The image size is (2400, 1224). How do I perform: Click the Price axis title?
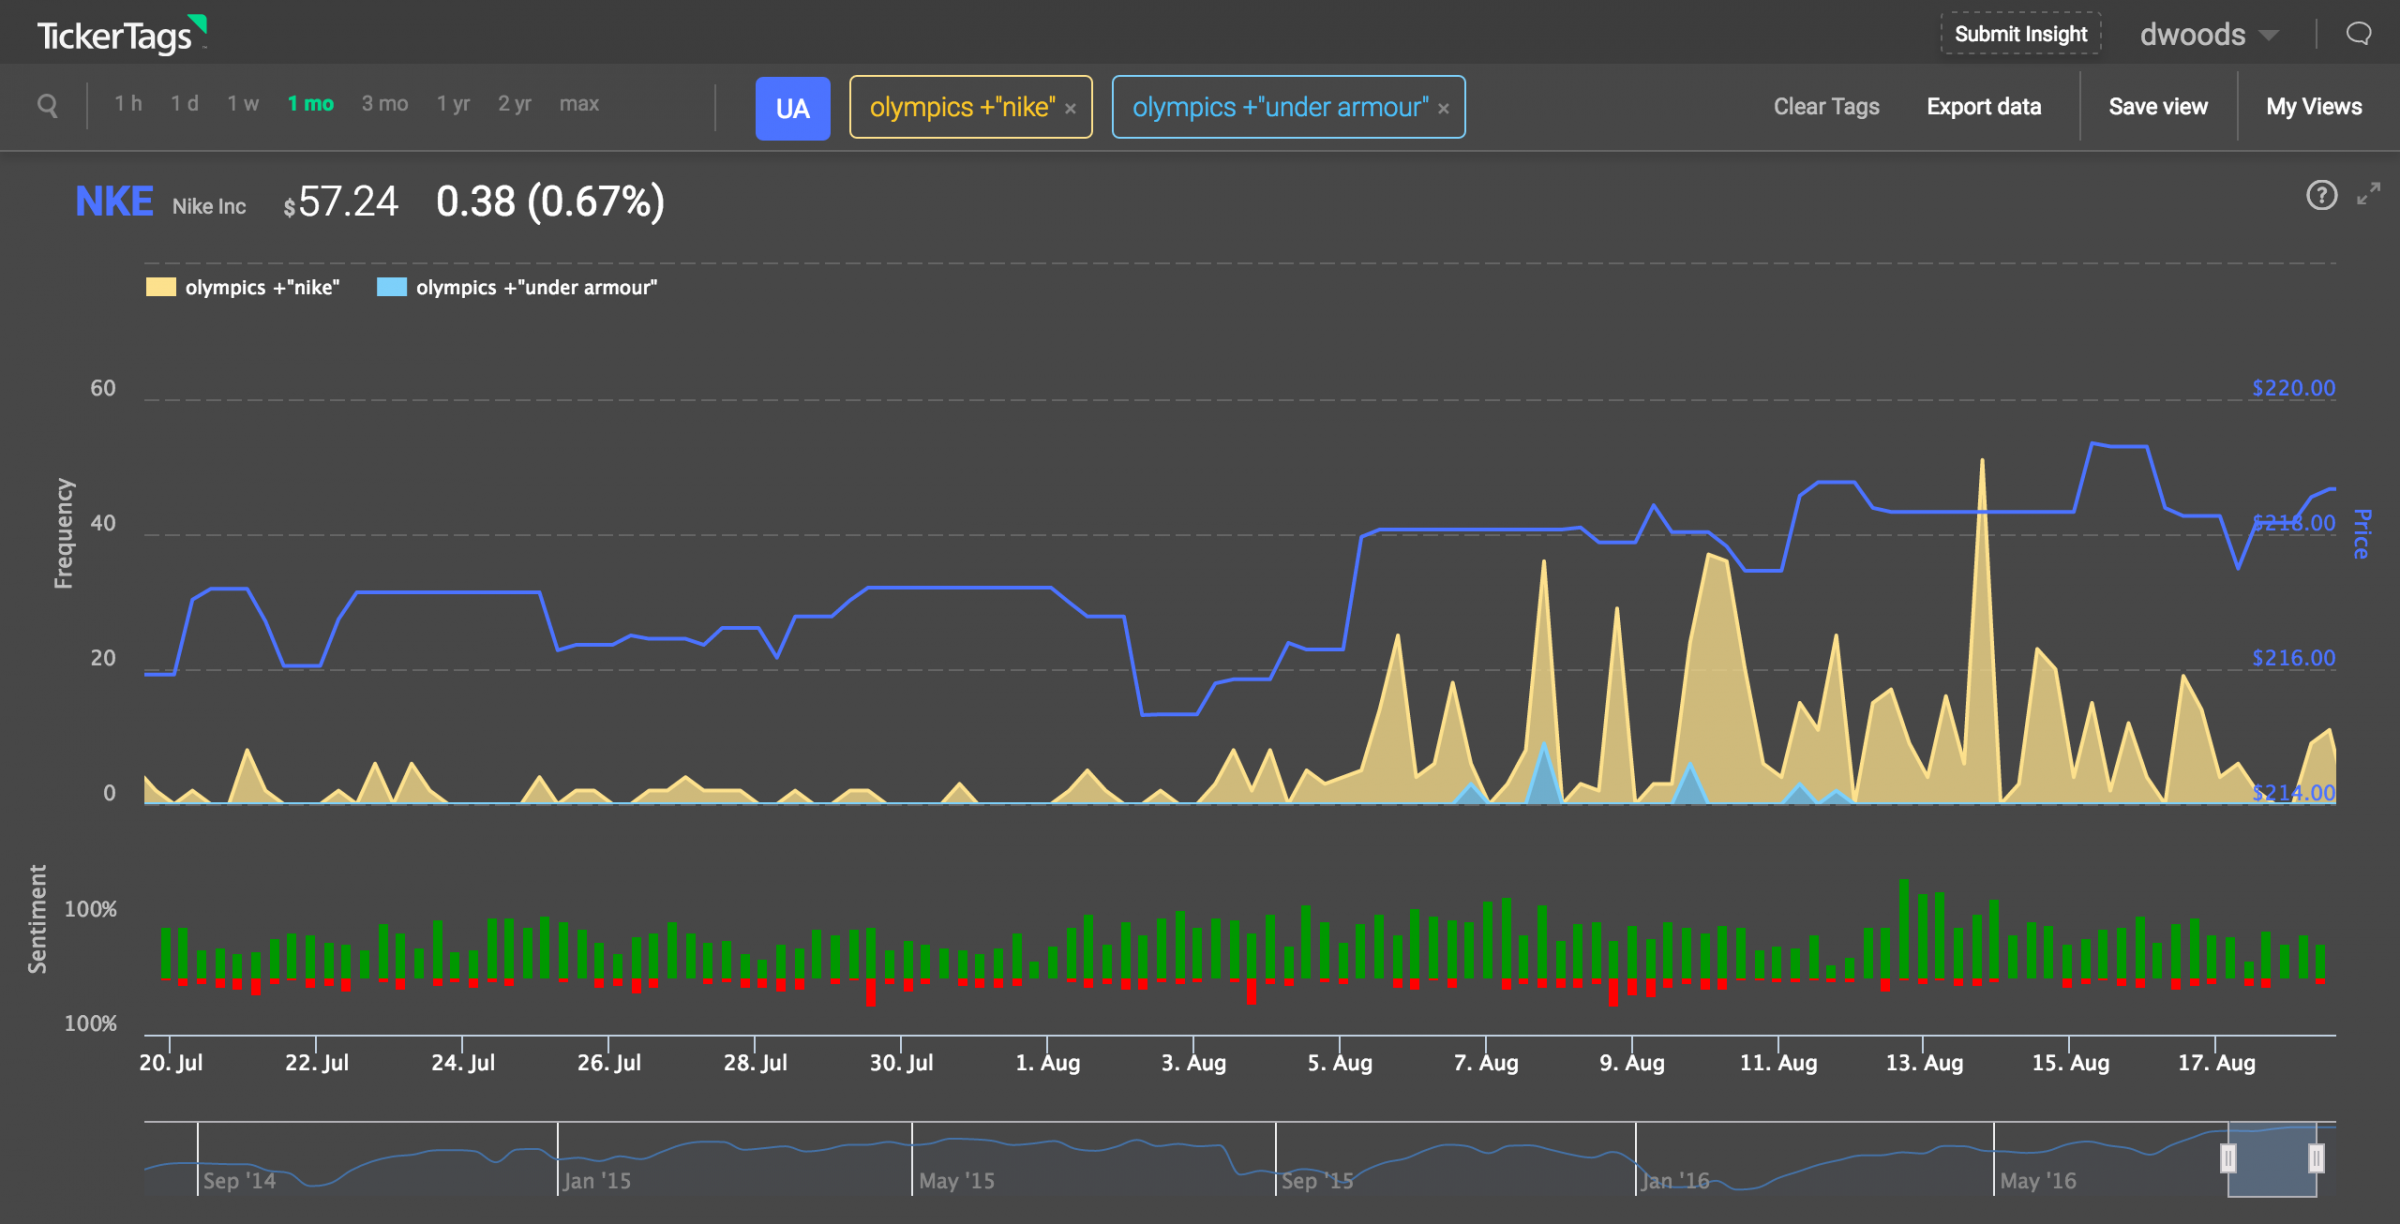pos(2362,533)
